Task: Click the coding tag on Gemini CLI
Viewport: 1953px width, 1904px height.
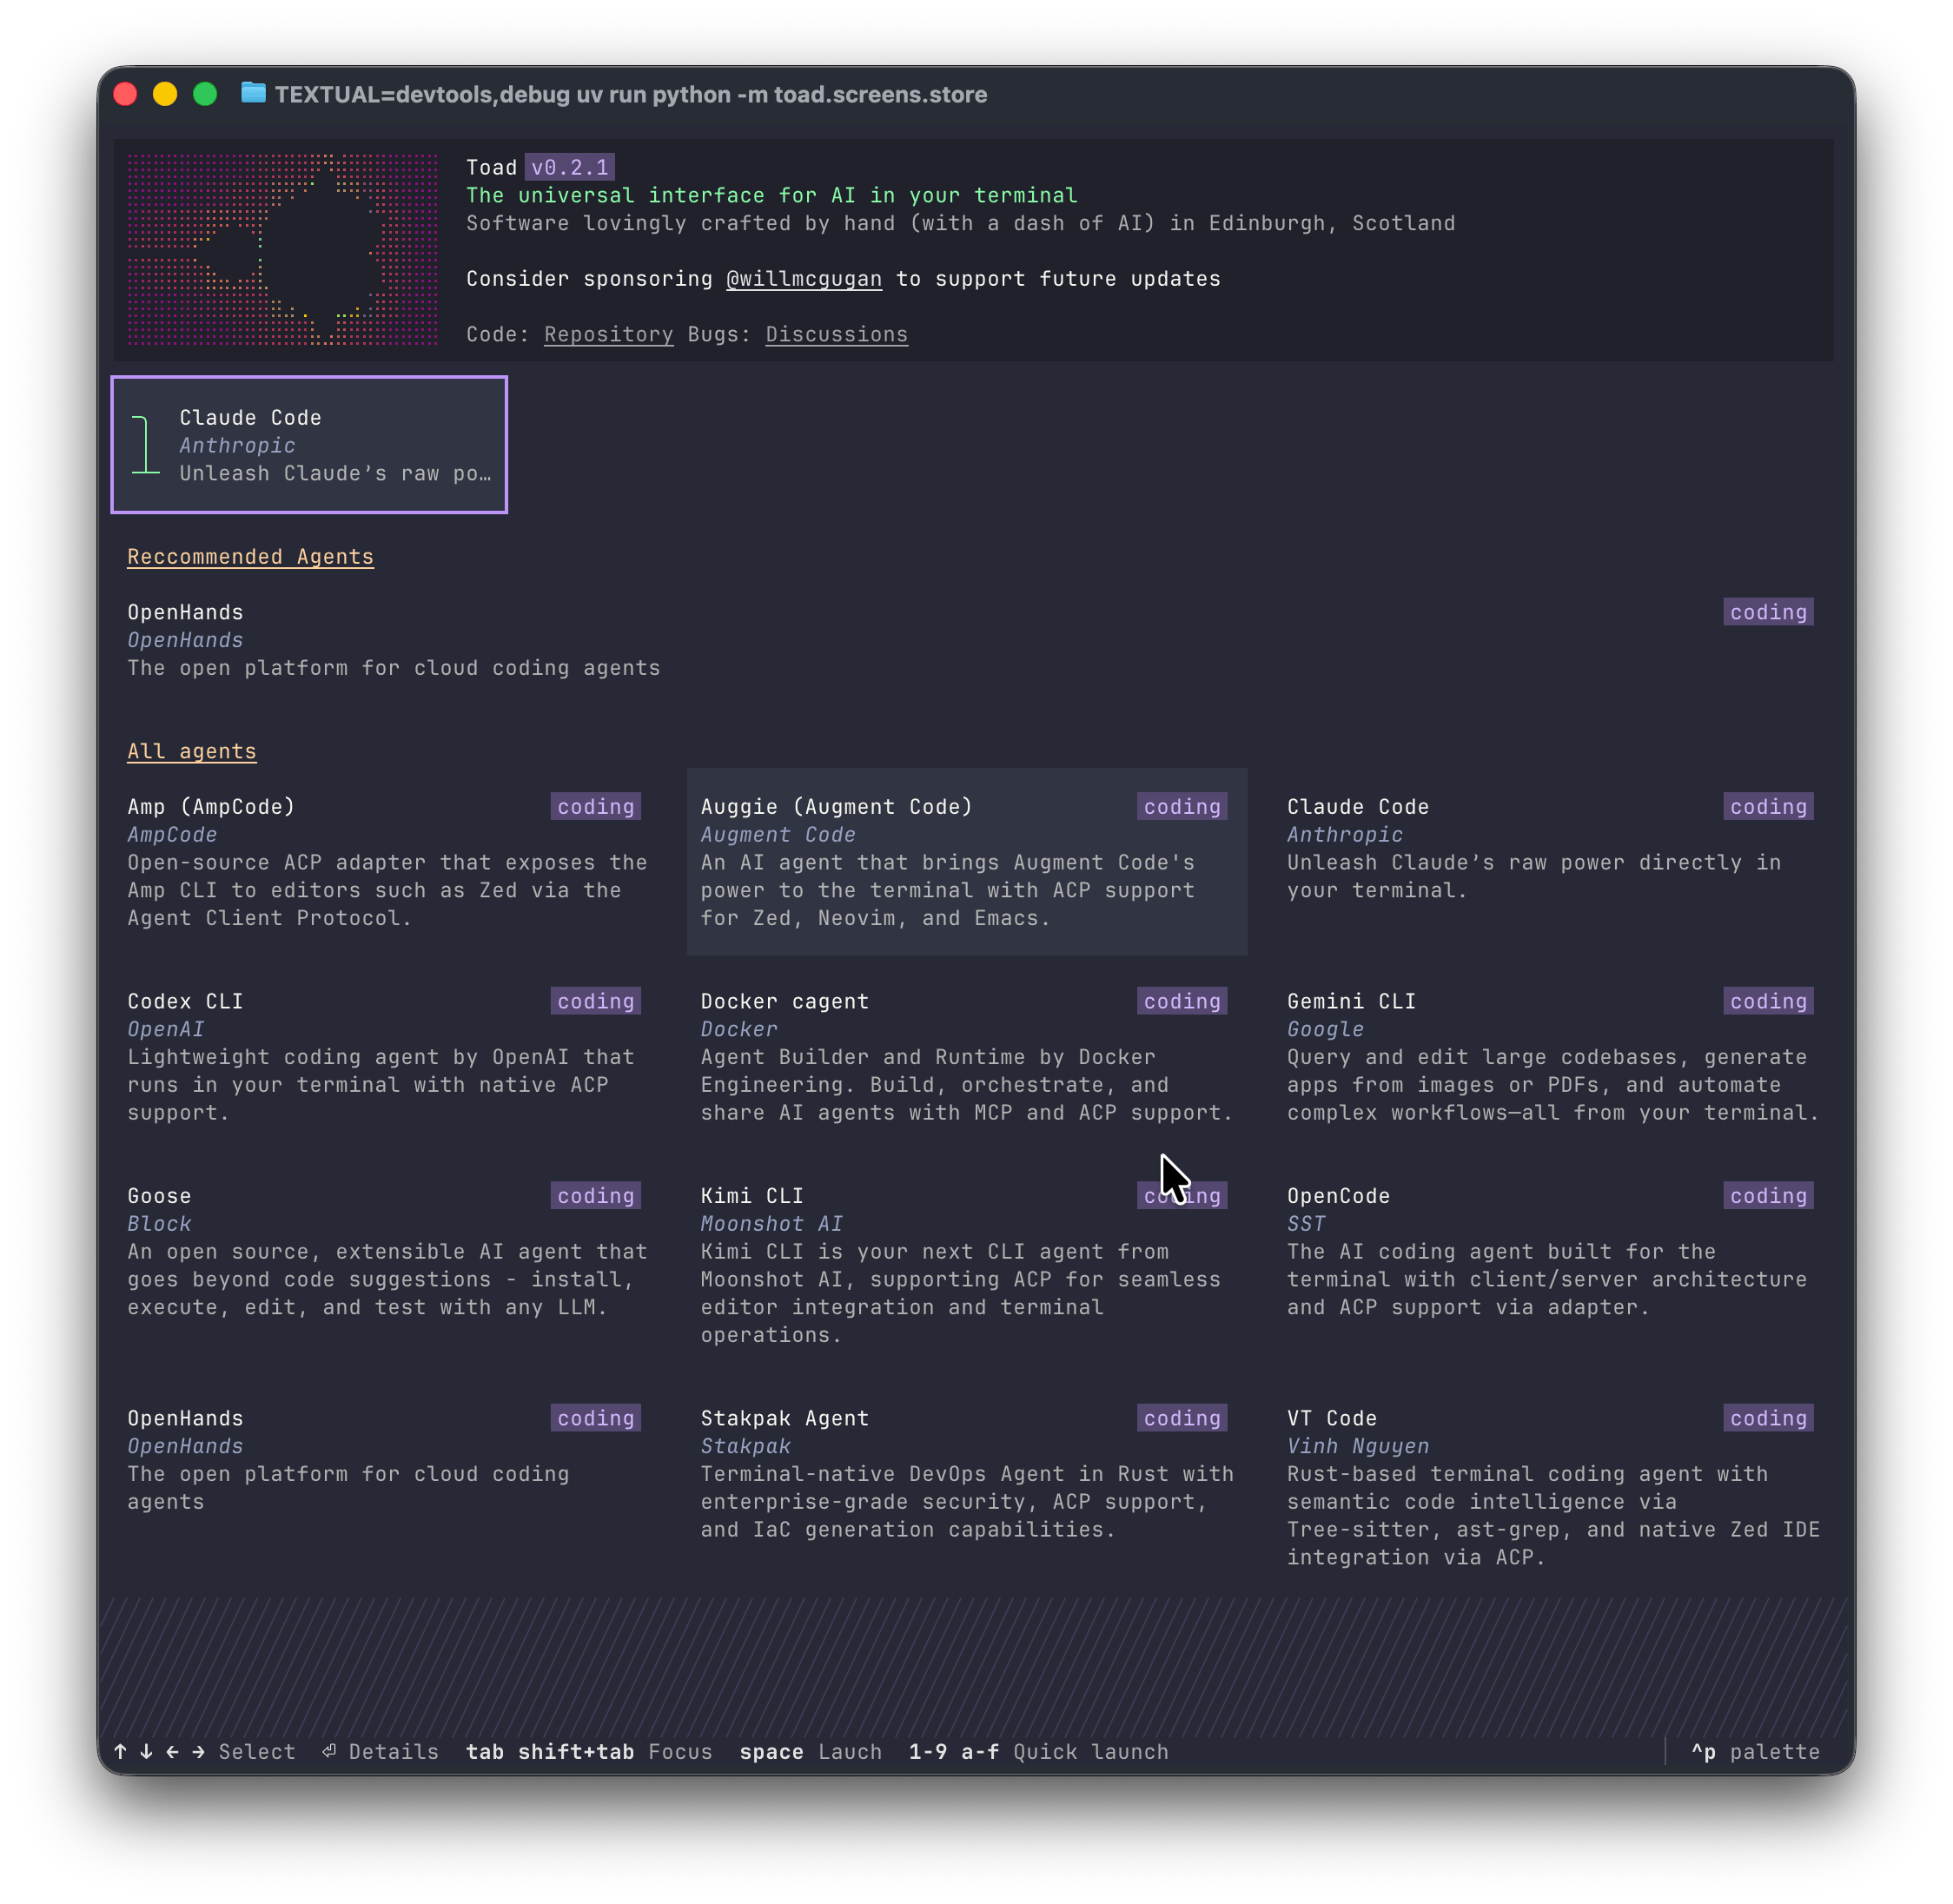Action: pos(1767,1001)
